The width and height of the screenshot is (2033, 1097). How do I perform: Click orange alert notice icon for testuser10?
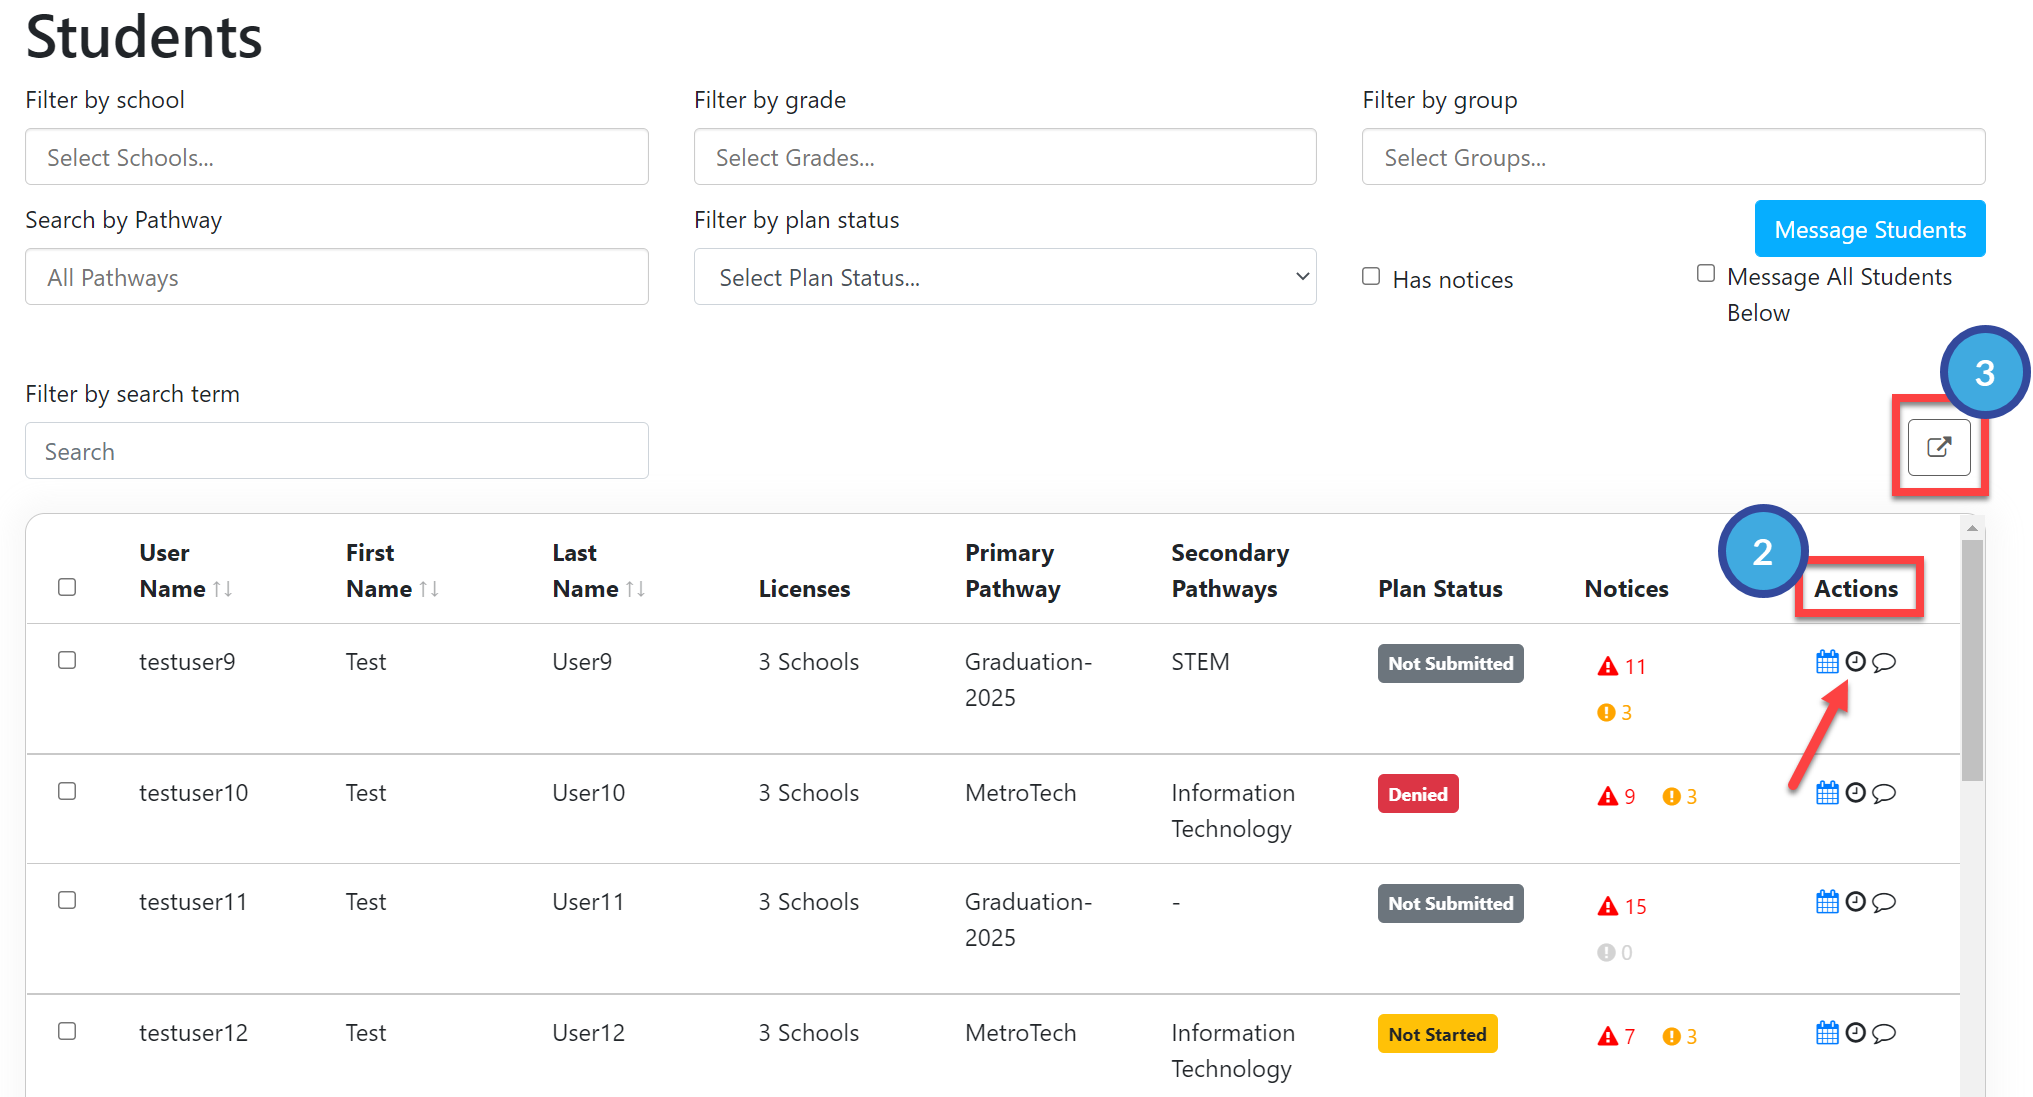(x=1671, y=796)
